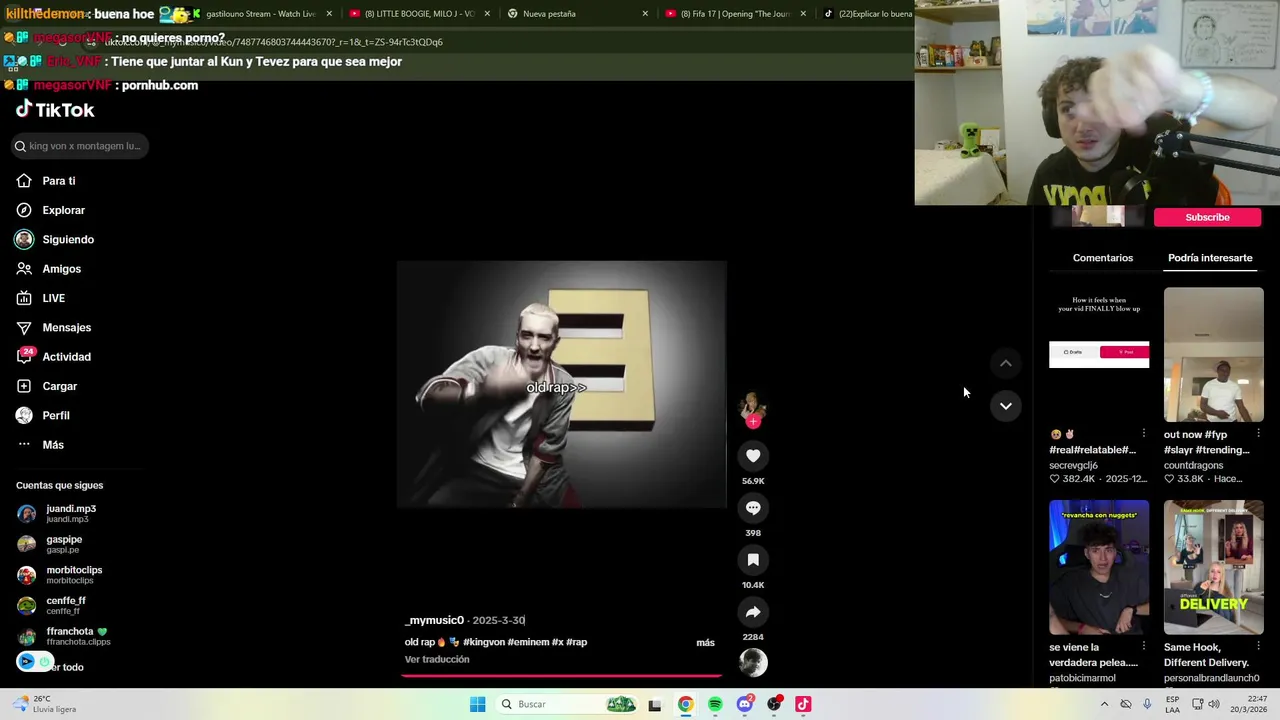The width and height of the screenshot is (1280, 720).
Task: Click the playing Eminem video
Action: pyautogui.click(x=561, y=385)
